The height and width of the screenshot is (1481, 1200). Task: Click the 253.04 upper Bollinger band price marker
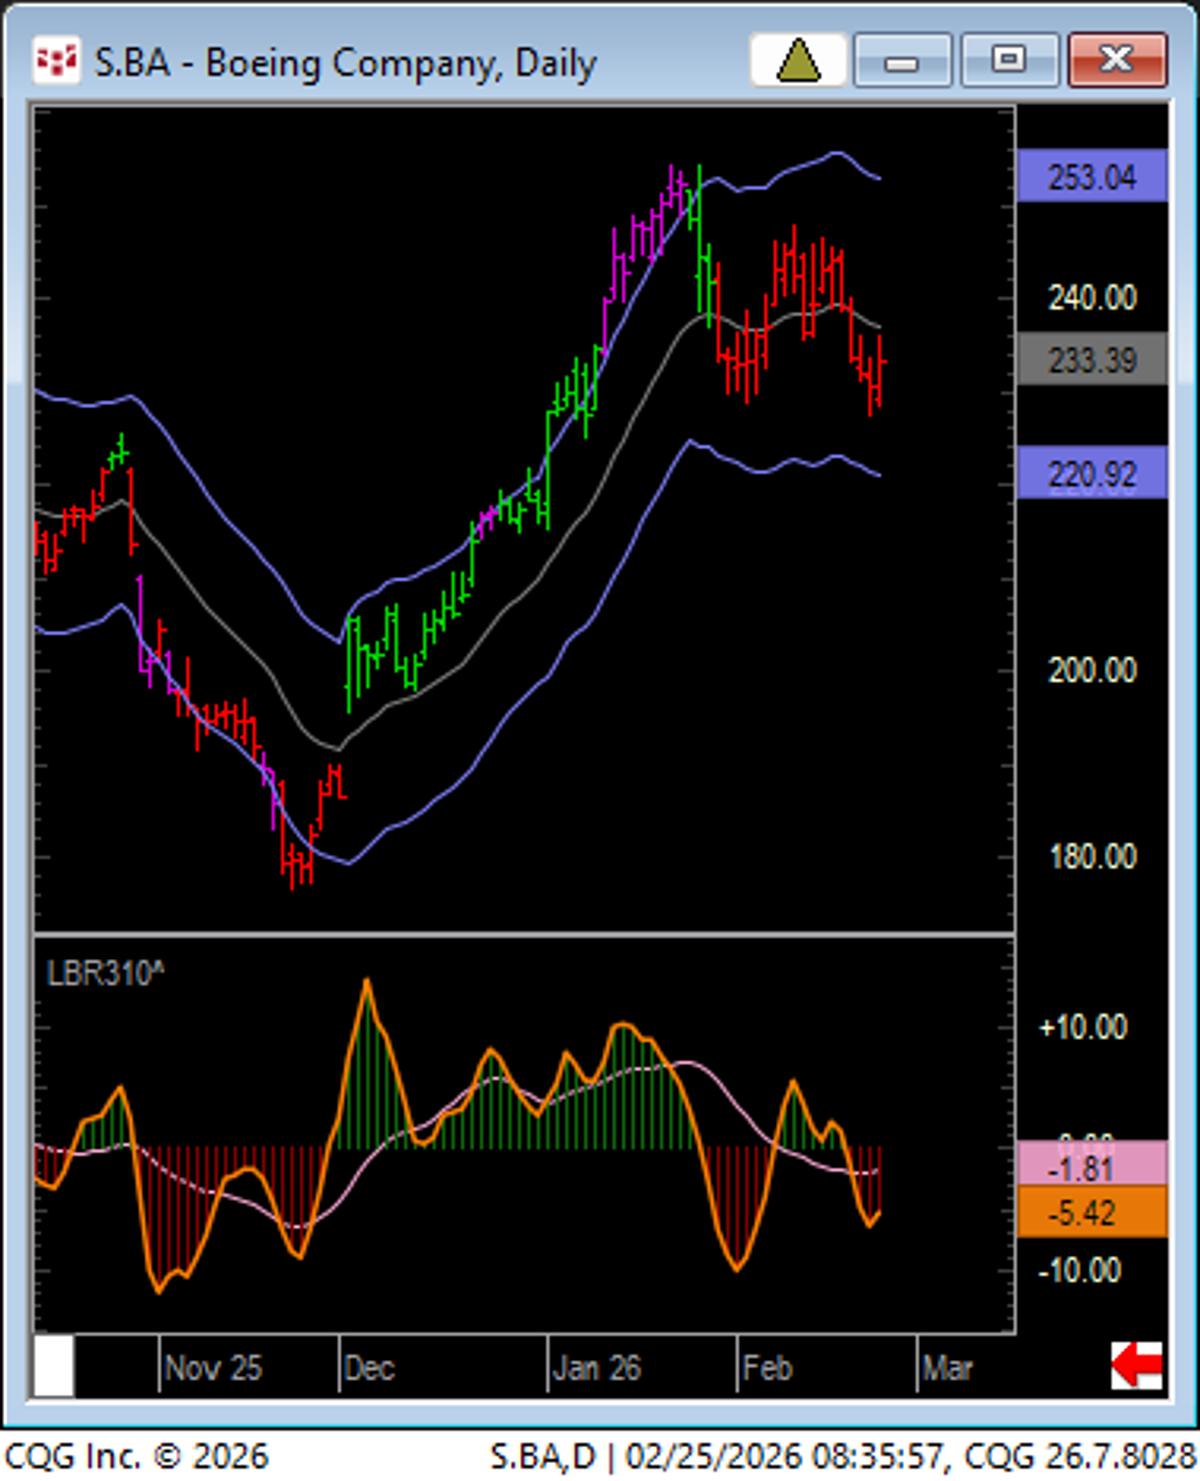(1092, 177)
